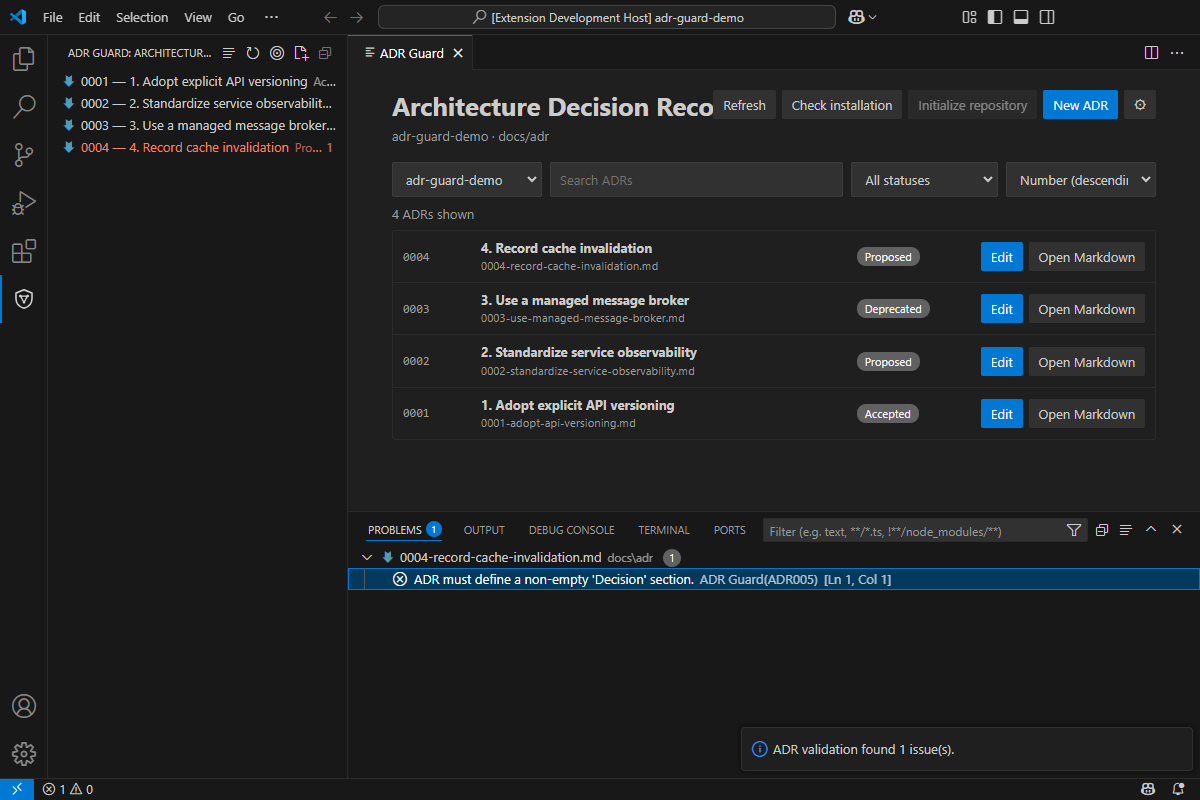This screenshot has height=800, width=1200.
Task: Open the Go menu
Action: 236,17
